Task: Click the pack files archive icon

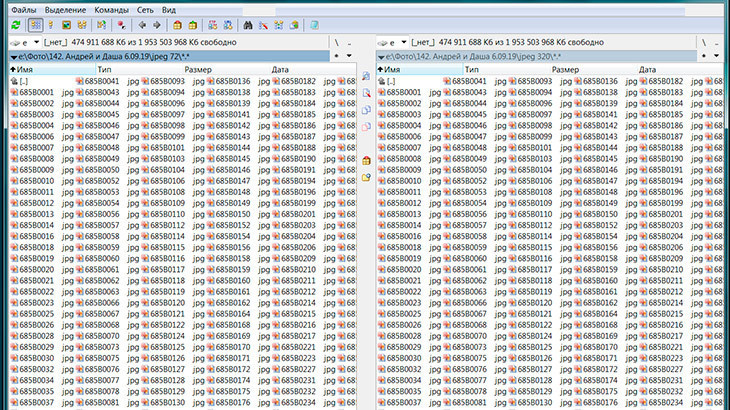Action: (x=178, y=24)
